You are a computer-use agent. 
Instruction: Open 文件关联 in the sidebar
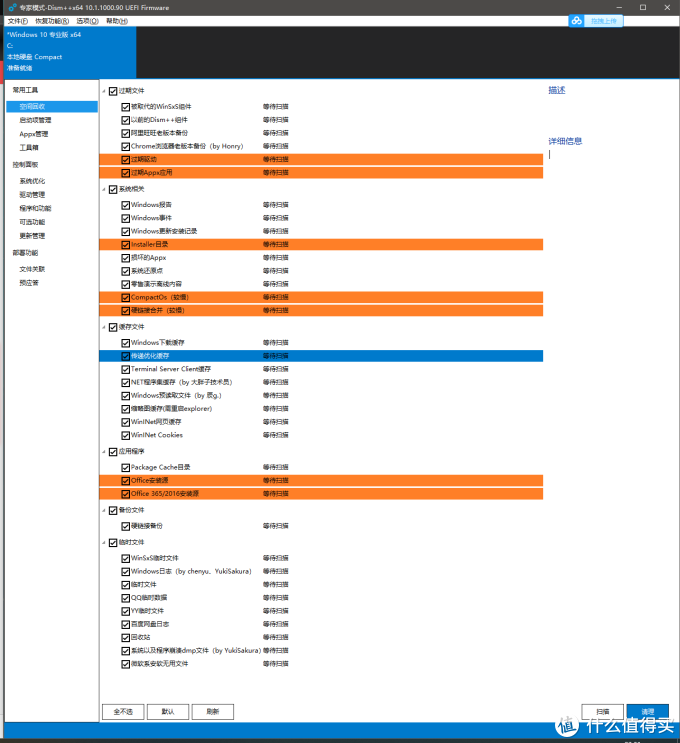pyautogui.click(x=32, y=269)
